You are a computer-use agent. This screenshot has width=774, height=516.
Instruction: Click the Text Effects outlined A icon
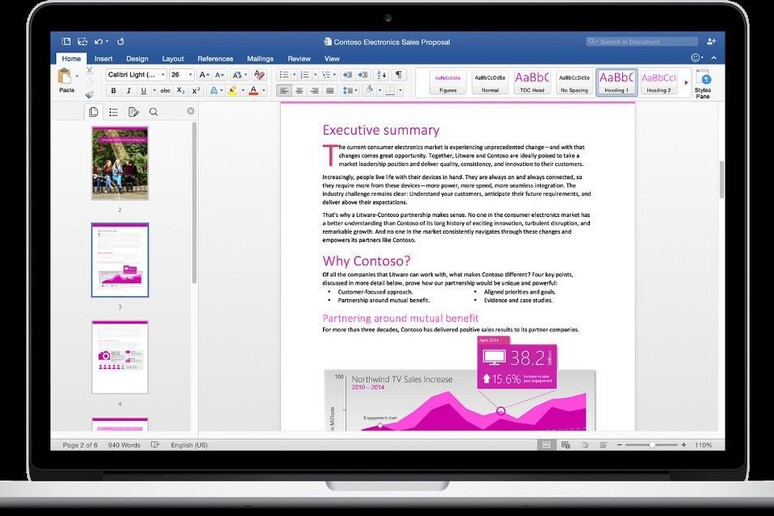point(214,91)
